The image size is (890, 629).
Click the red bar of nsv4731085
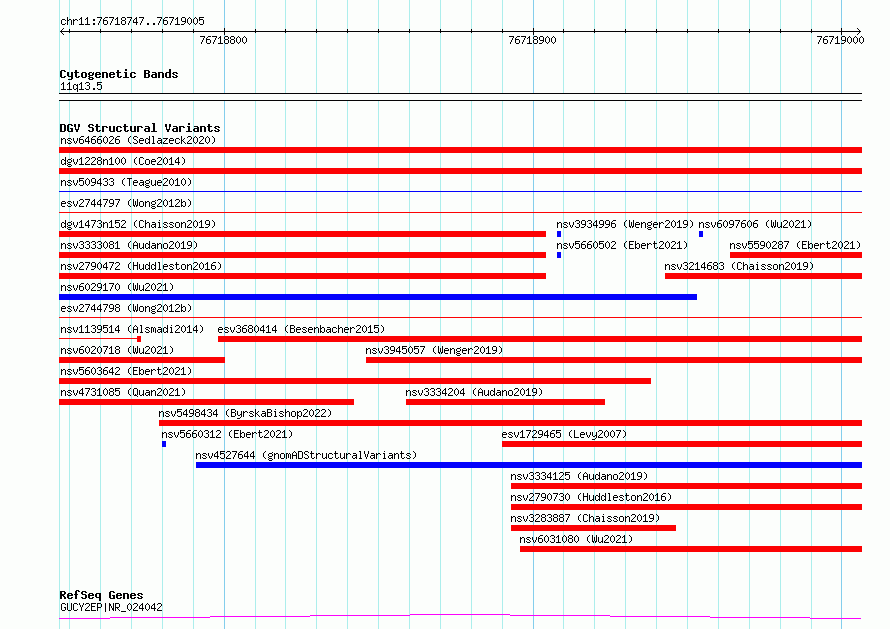[x=207, y=402]
